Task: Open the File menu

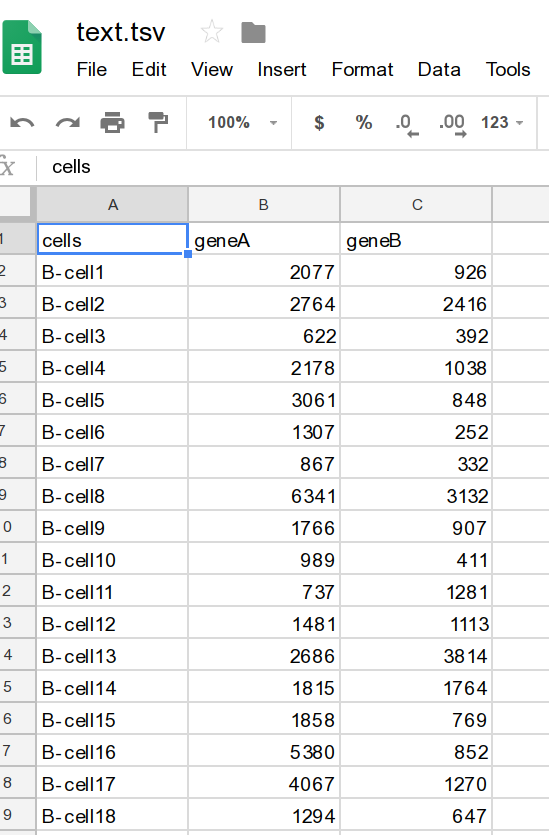Action: pos(92,69)
